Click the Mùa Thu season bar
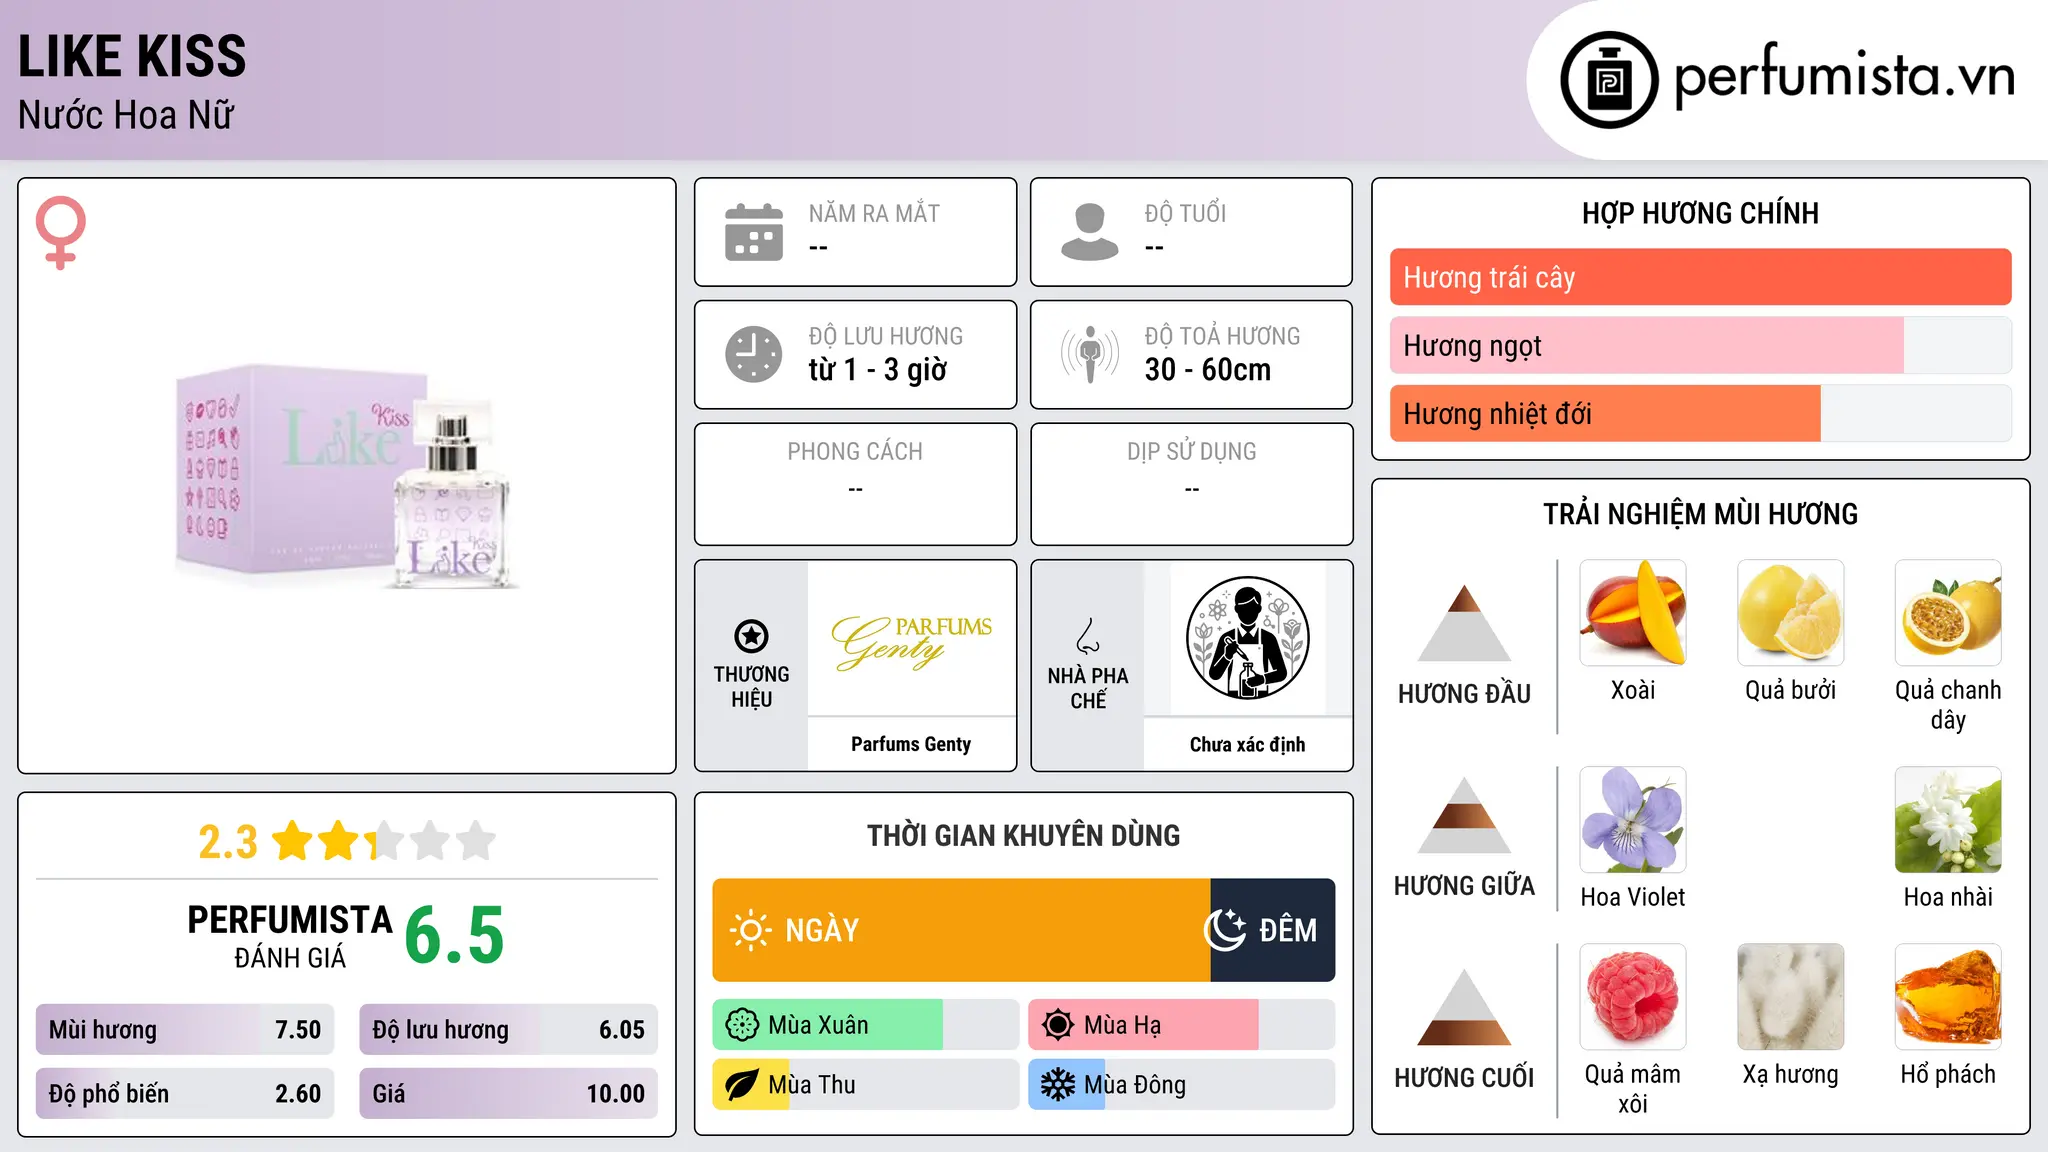 (x=866, y=1085)
